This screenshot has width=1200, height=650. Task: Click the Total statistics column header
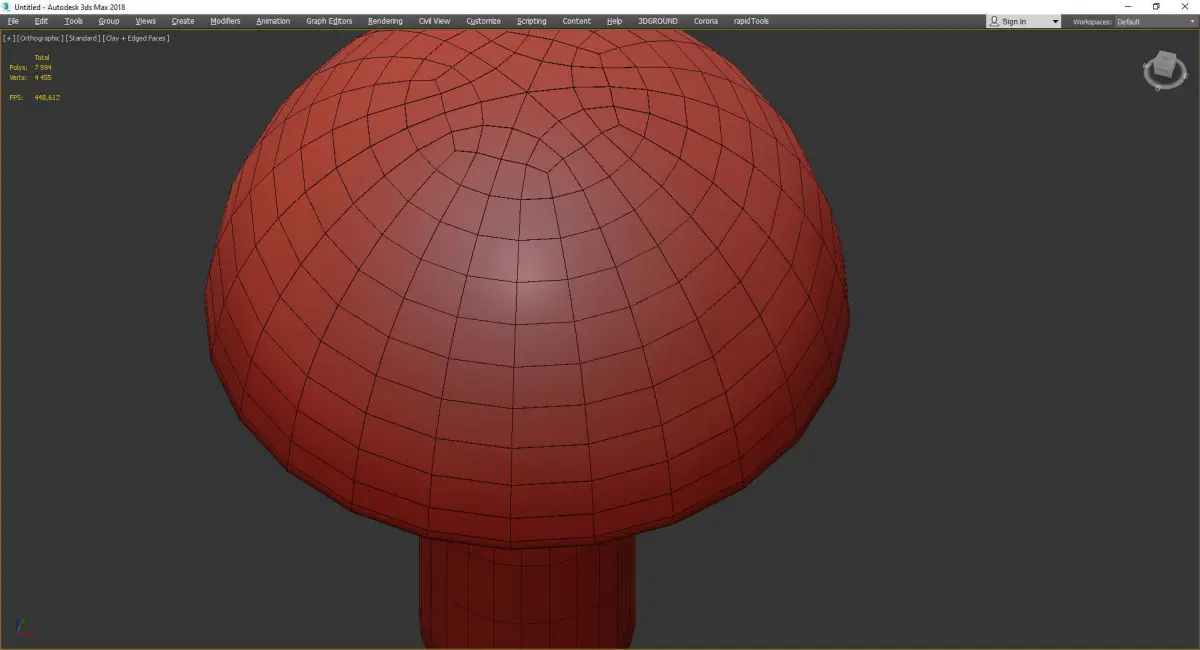(x=42, y=57)
